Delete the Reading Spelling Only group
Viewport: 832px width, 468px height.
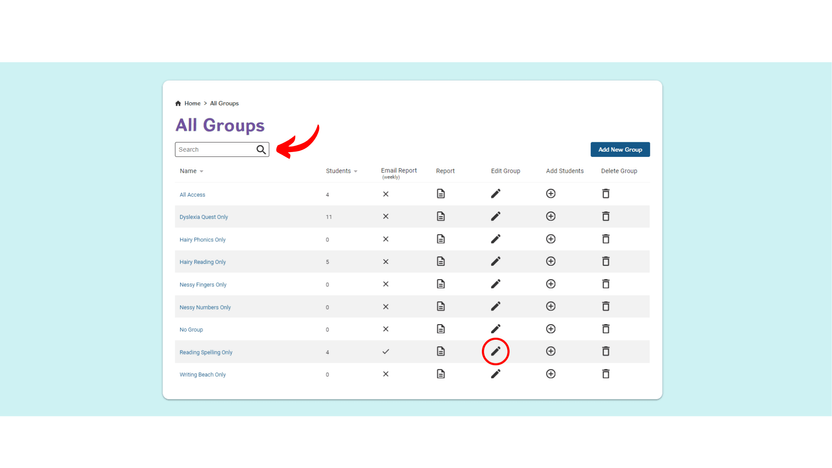pyautogui.click(x=606, y=351)
